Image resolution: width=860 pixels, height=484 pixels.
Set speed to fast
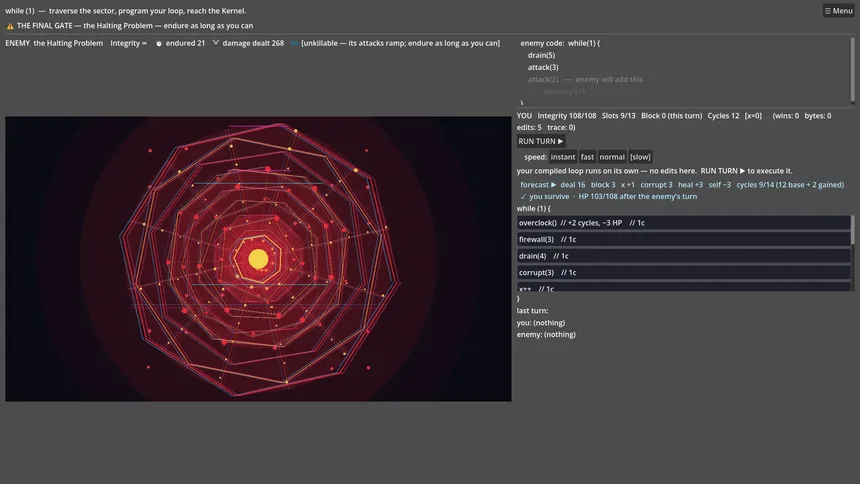[x=587, y=157]
